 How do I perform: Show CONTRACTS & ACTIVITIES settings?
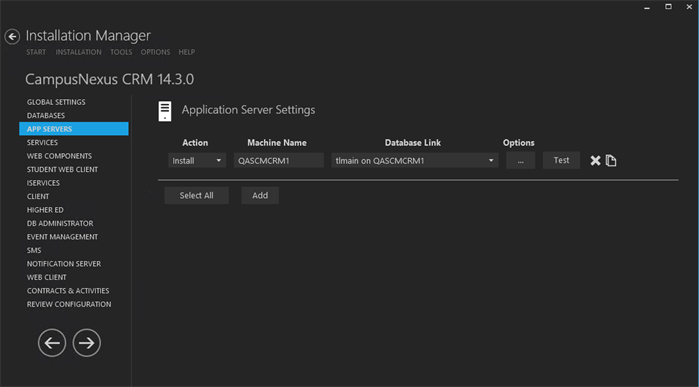[x=68, y=291]
